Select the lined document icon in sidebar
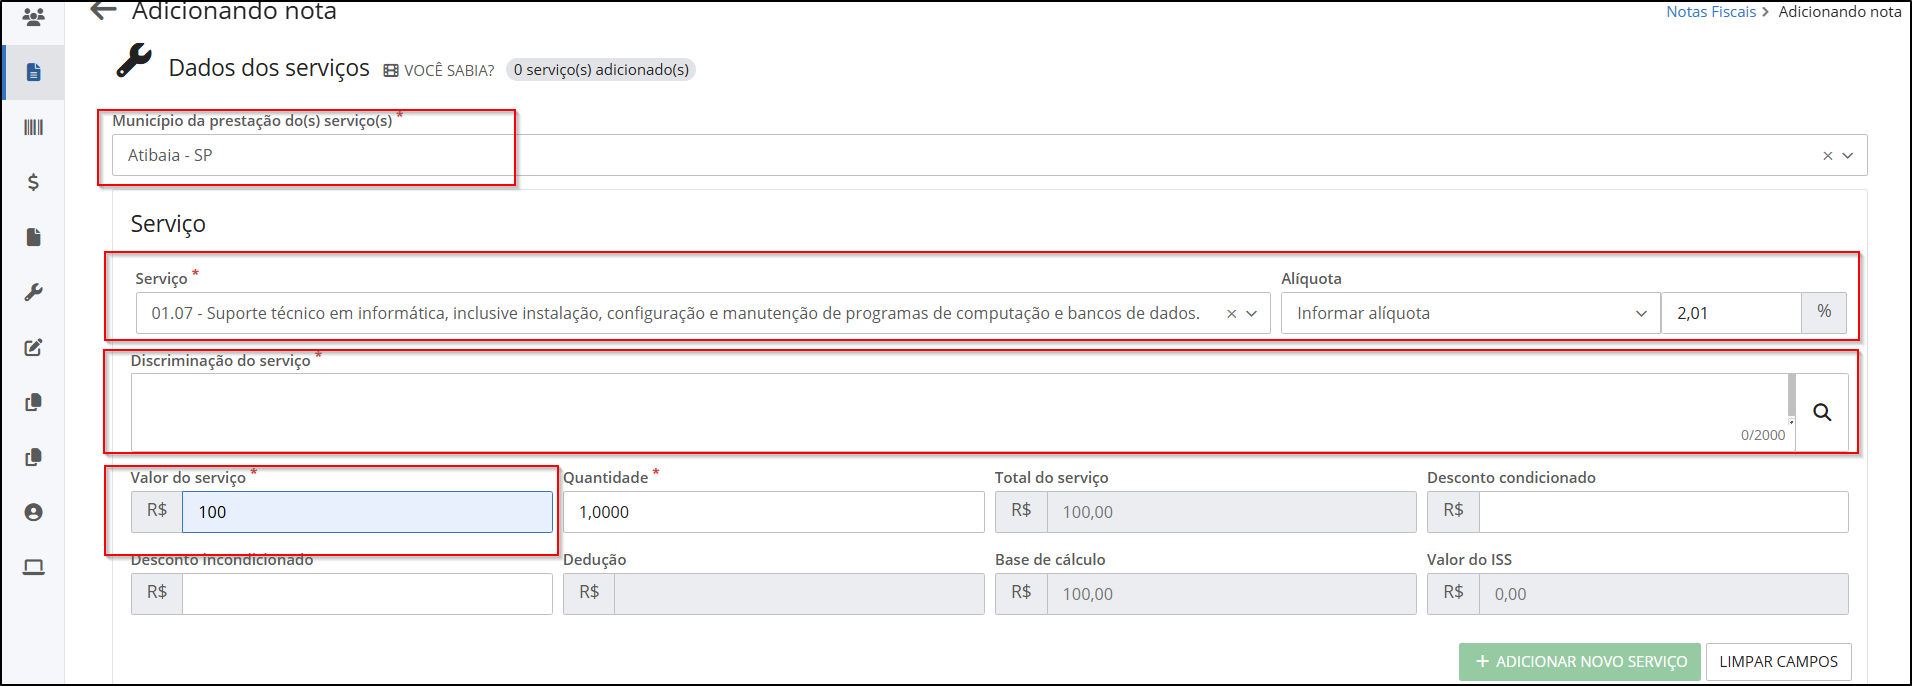 point(33,72)
